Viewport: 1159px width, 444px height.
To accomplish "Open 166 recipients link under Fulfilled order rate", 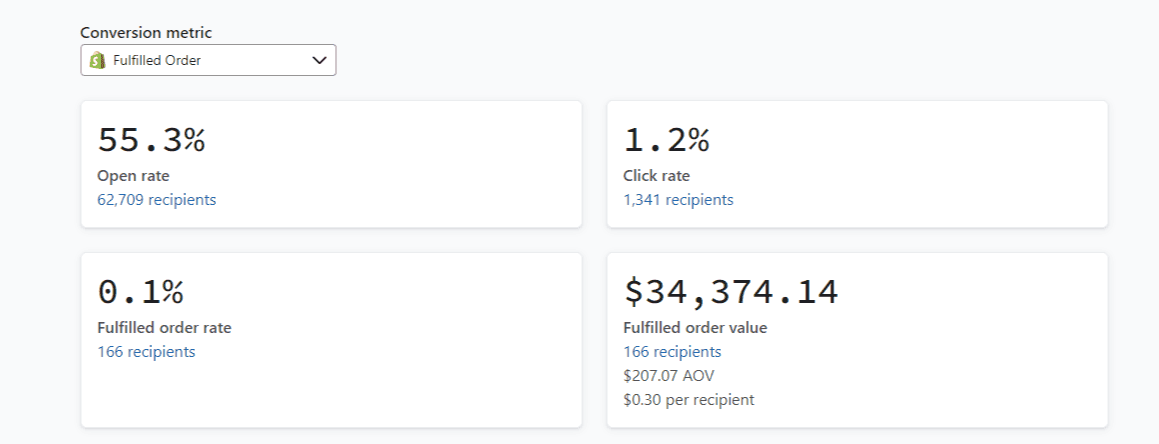I will coord(146,351).
